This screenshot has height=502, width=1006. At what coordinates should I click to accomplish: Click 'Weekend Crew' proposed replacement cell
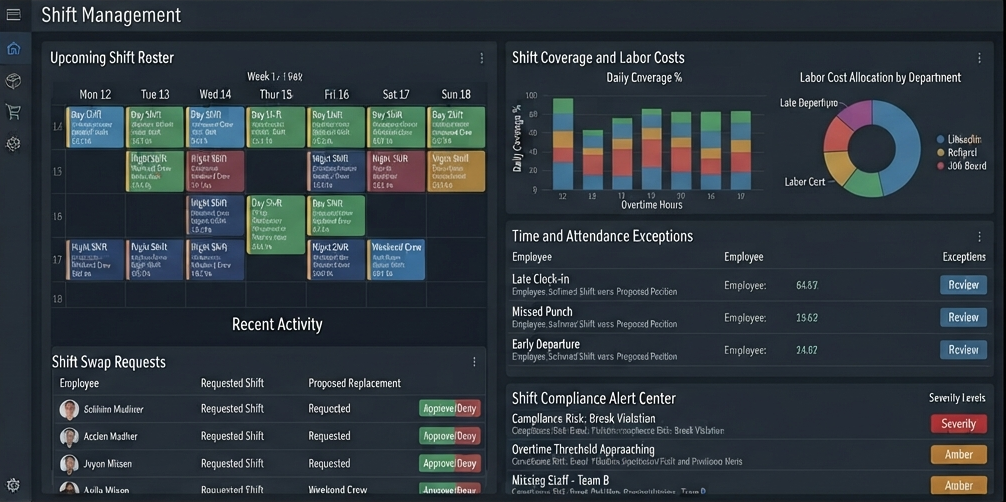pyautogui.click(x=337, y=490)
